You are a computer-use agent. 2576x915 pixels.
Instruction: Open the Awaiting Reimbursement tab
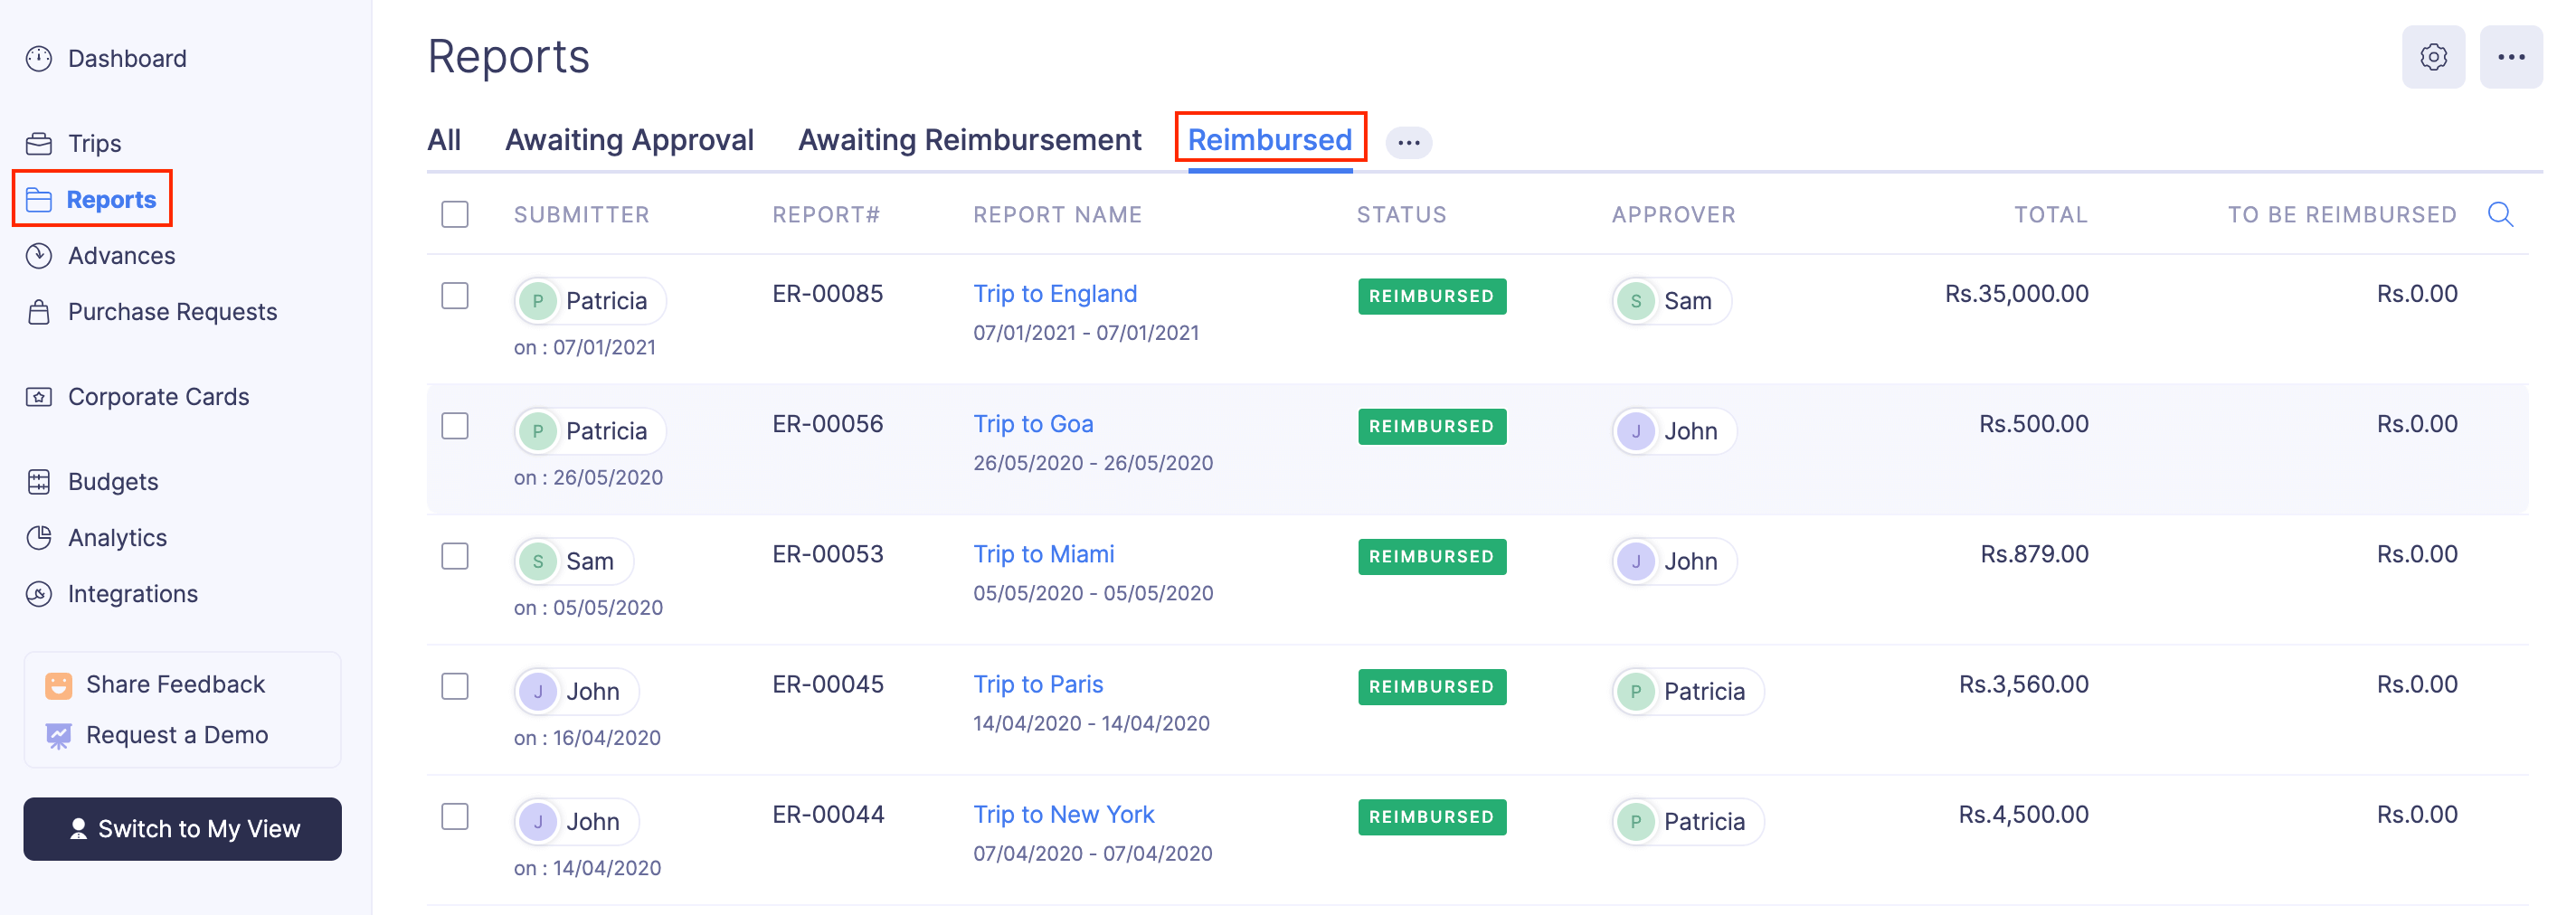click(x=969, y=139)
